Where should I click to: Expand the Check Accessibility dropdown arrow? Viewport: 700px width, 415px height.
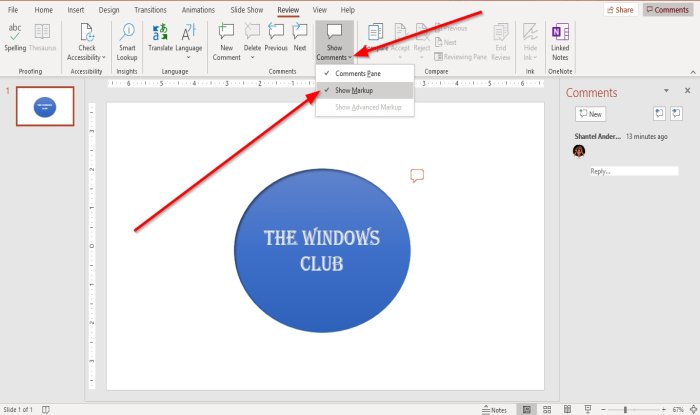pyautogui.click(x=104, y=58)
